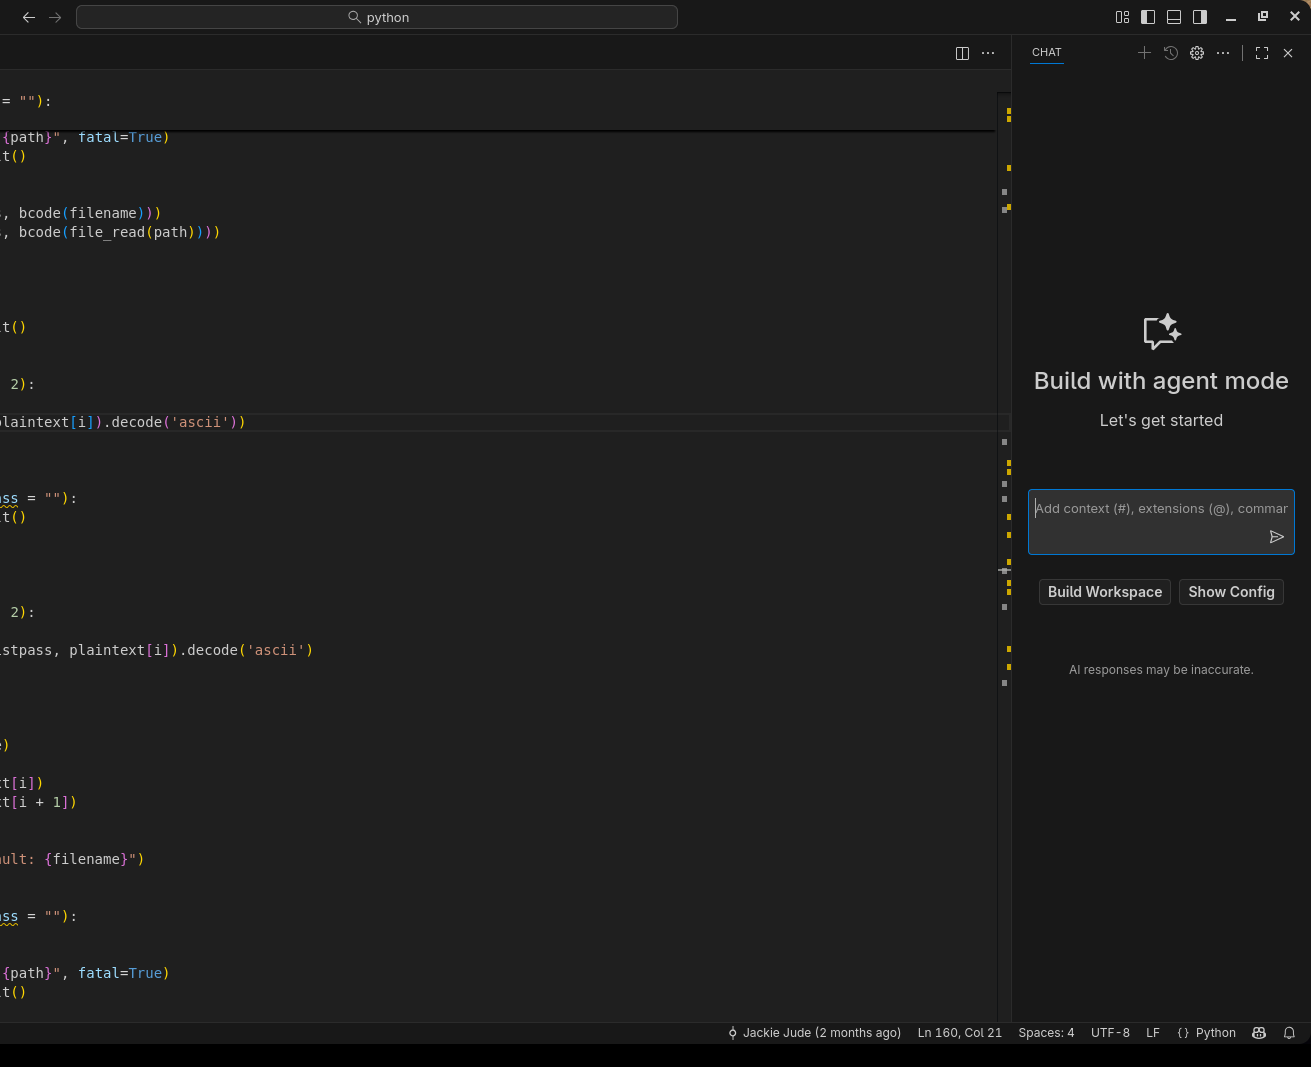Change UTF-8 file encoding in status bar
The height and width of the screenshot is (1067, 1311).
point(1110,1033)
